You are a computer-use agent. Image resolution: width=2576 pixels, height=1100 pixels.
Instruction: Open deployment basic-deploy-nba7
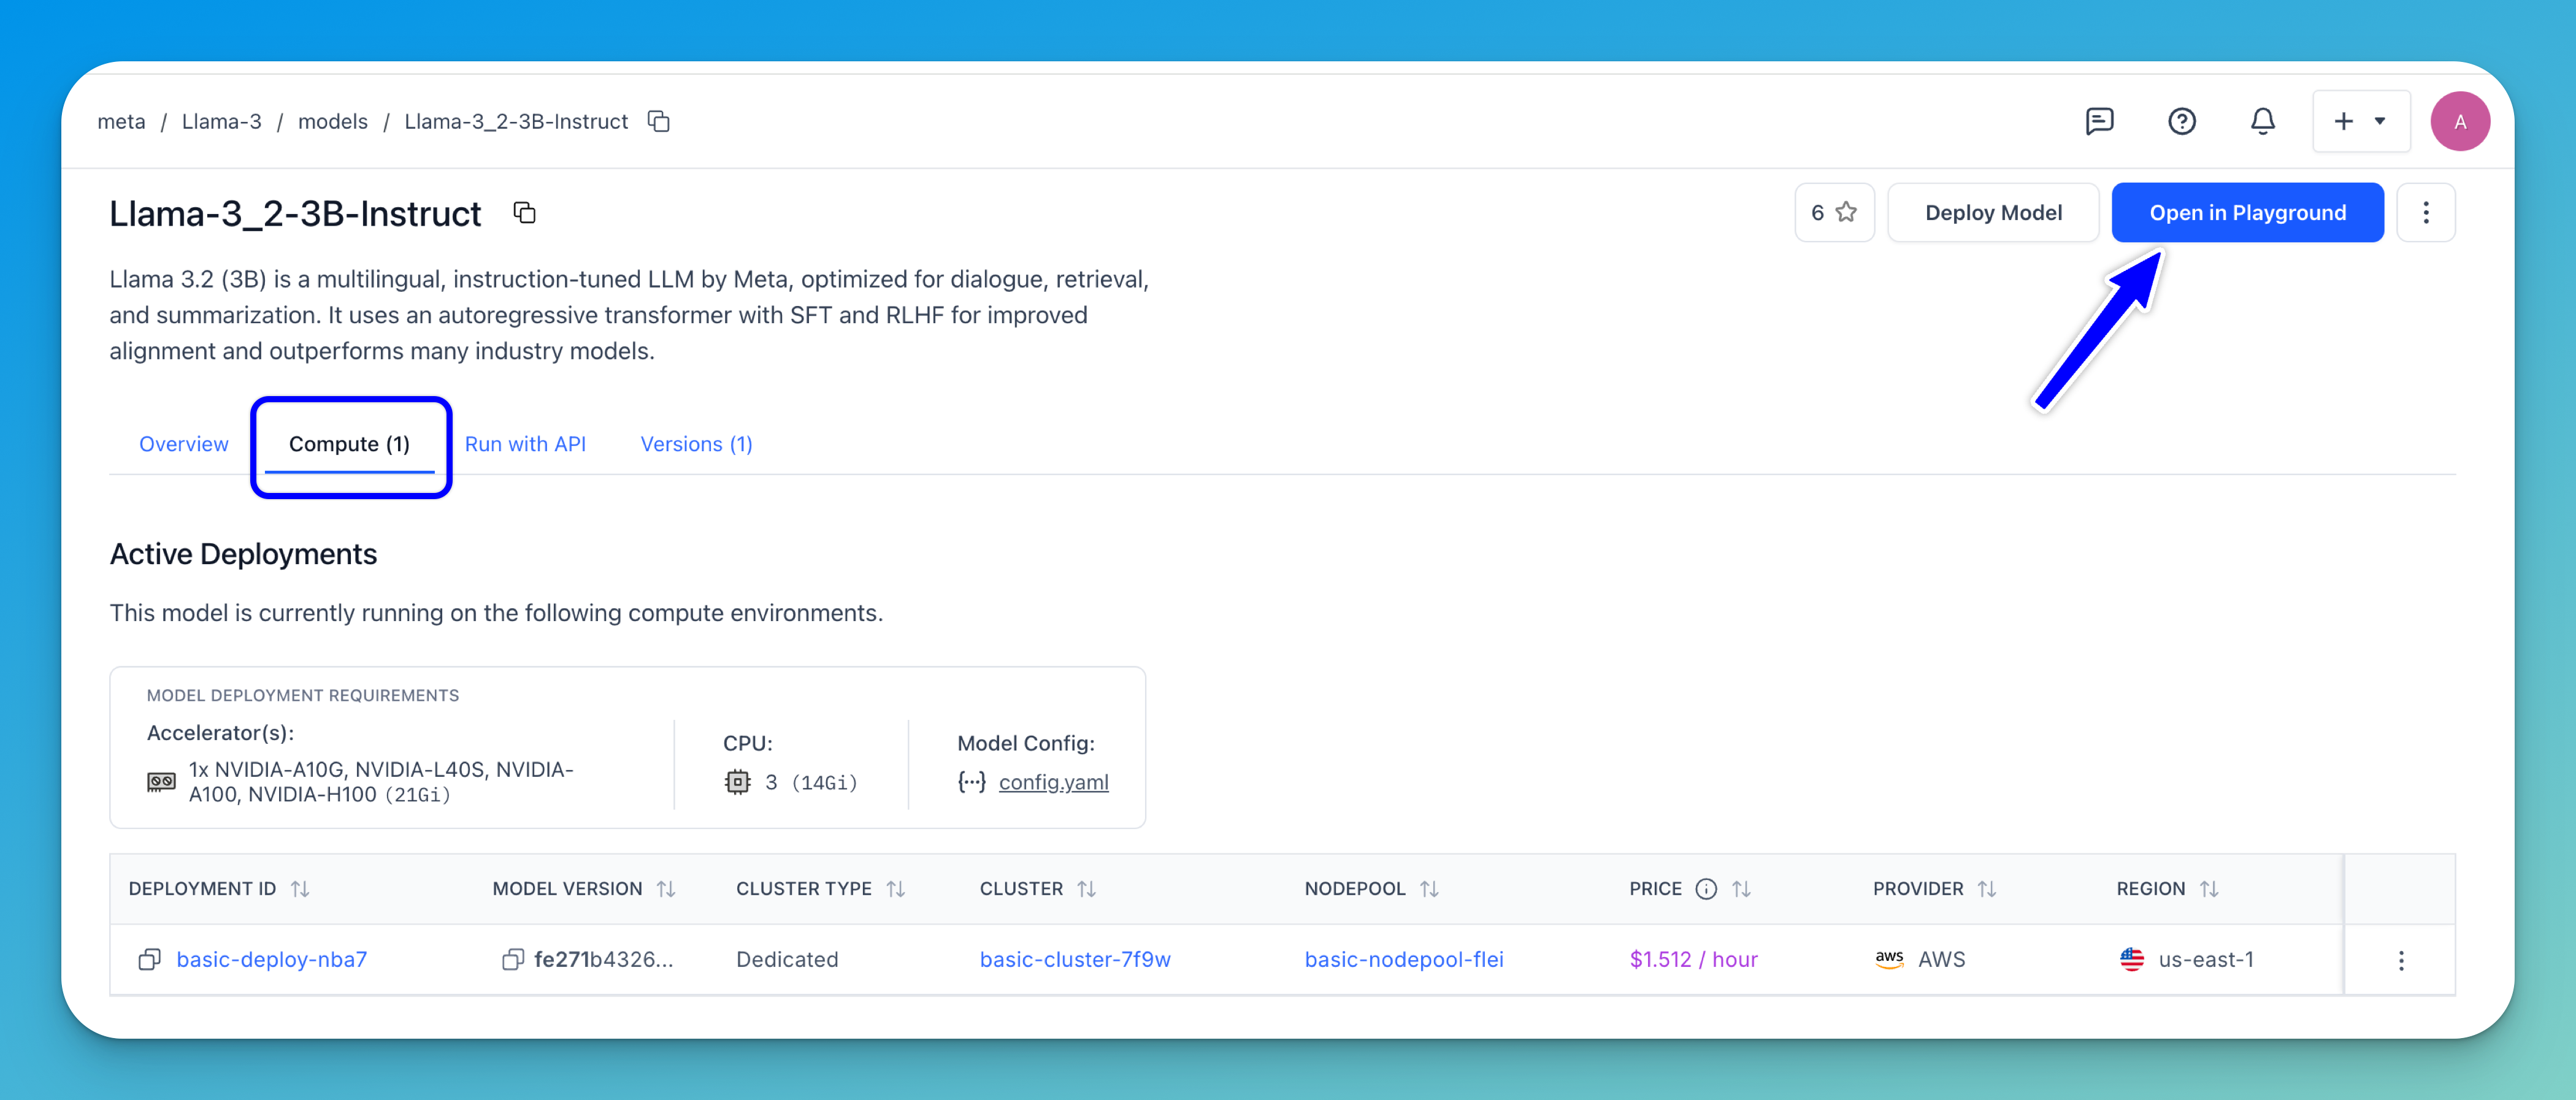click(x=271, y=959)
